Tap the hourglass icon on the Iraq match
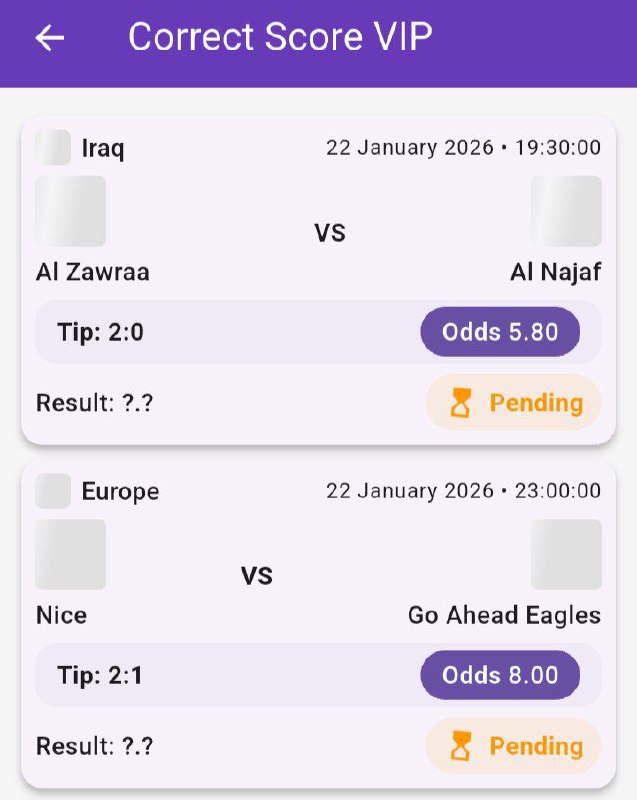637x800 pixels. click(x=462, y=403)
